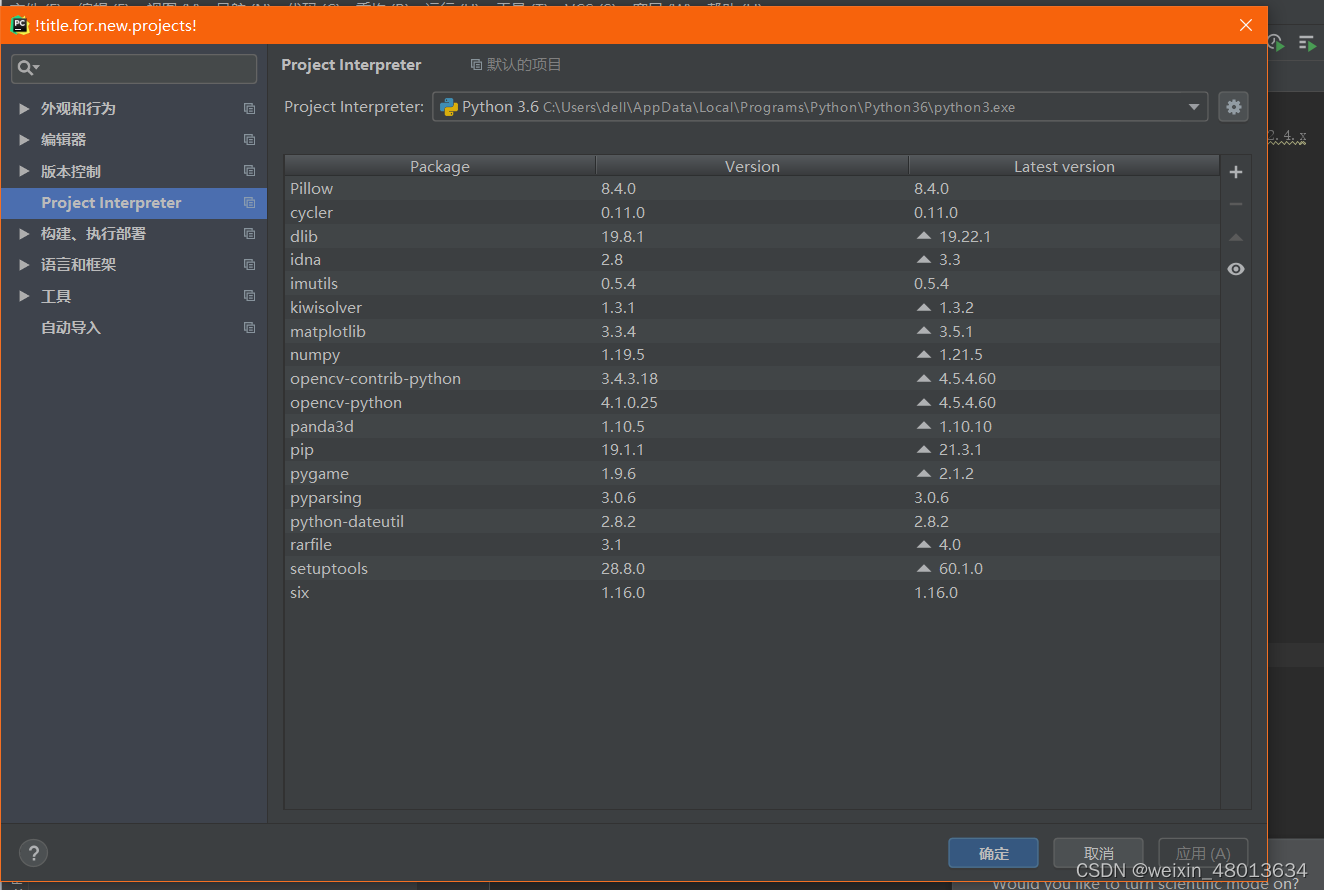Select the pyparsing package row
Screen dimensions: 1324x890
[x=752, y=497]
